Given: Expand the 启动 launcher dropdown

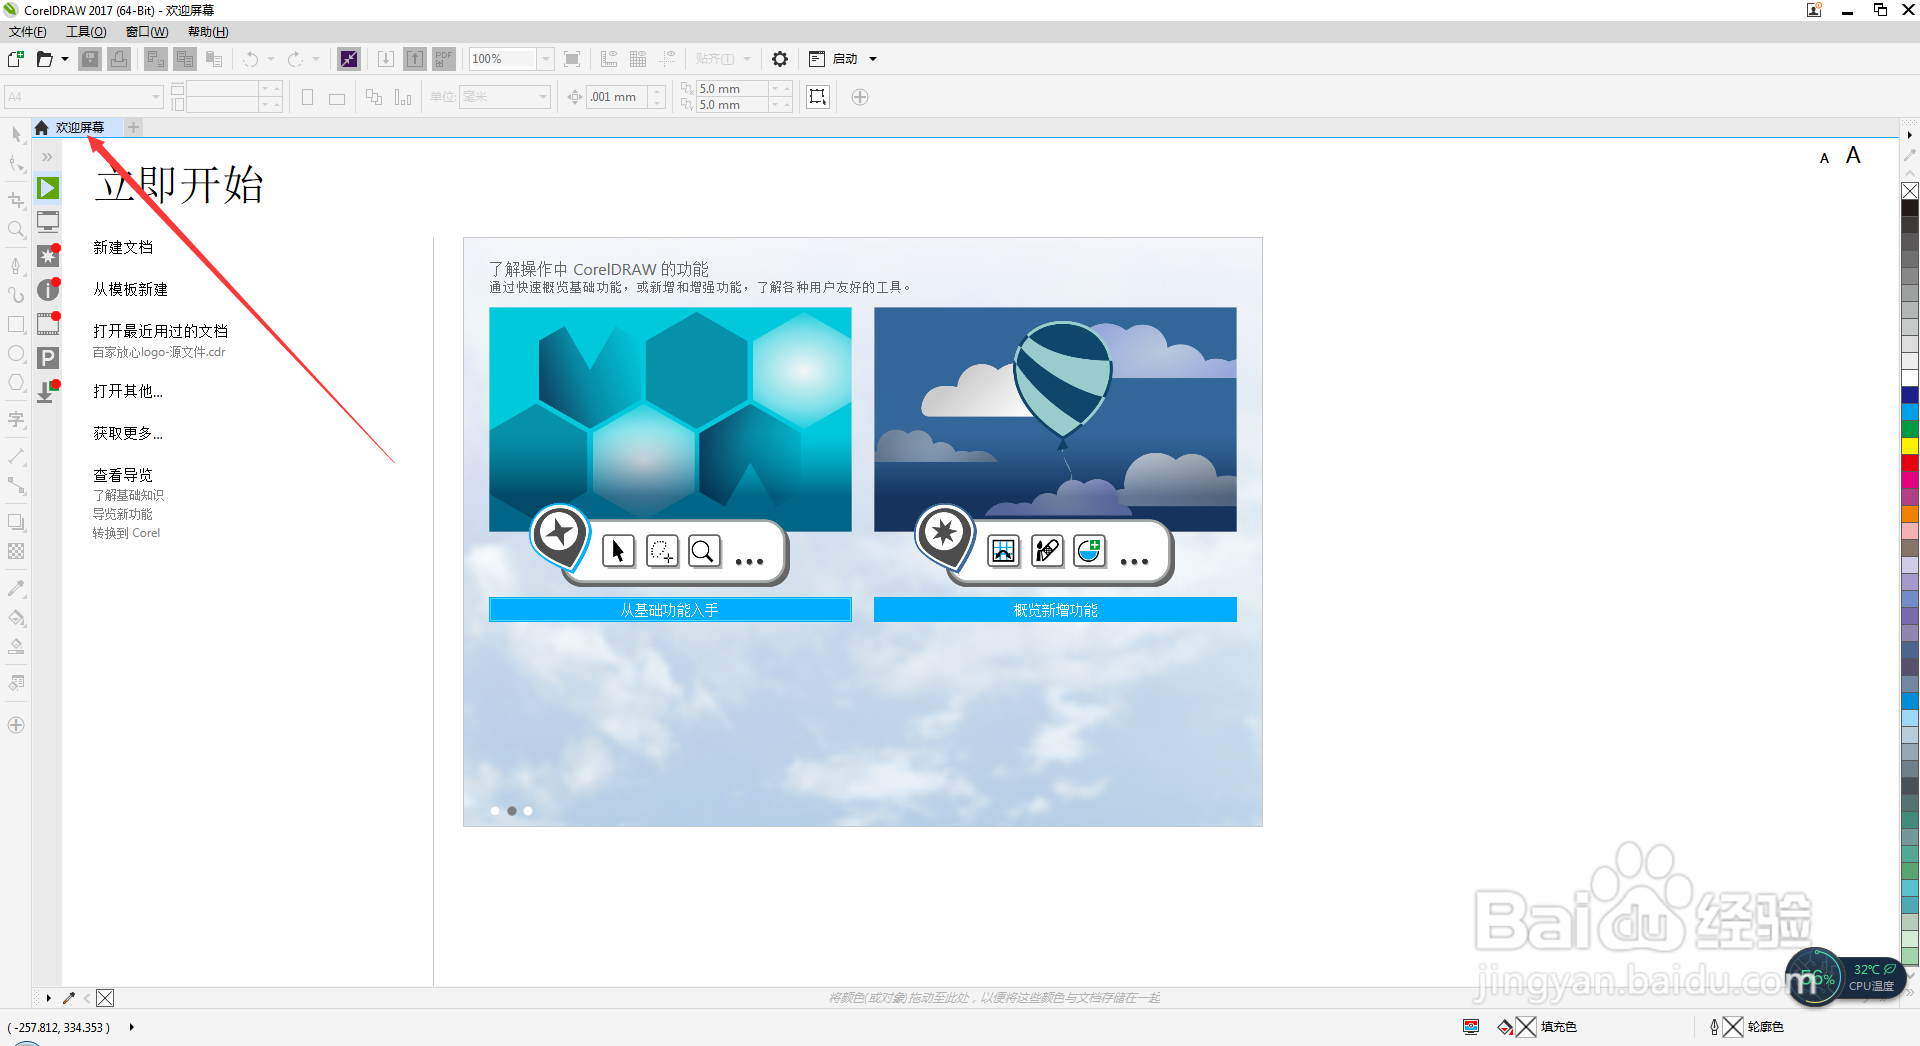Looking at the screenshot, I should click(873, 59).
